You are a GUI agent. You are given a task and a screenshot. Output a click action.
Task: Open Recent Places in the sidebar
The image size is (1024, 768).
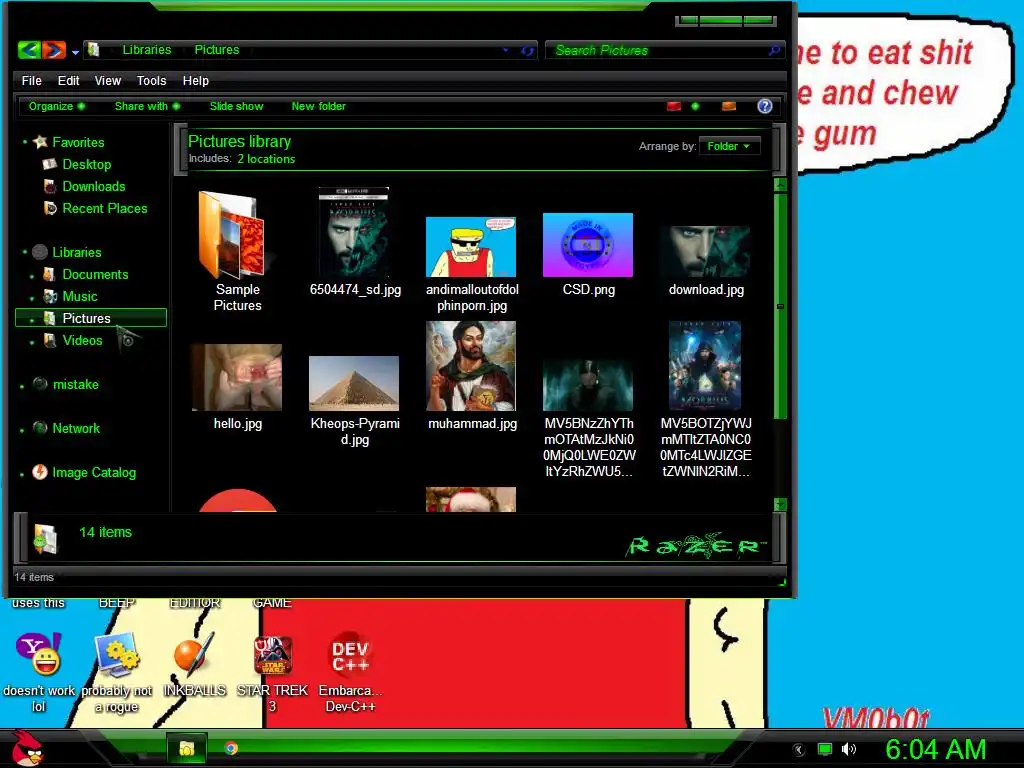pos(104,208)
